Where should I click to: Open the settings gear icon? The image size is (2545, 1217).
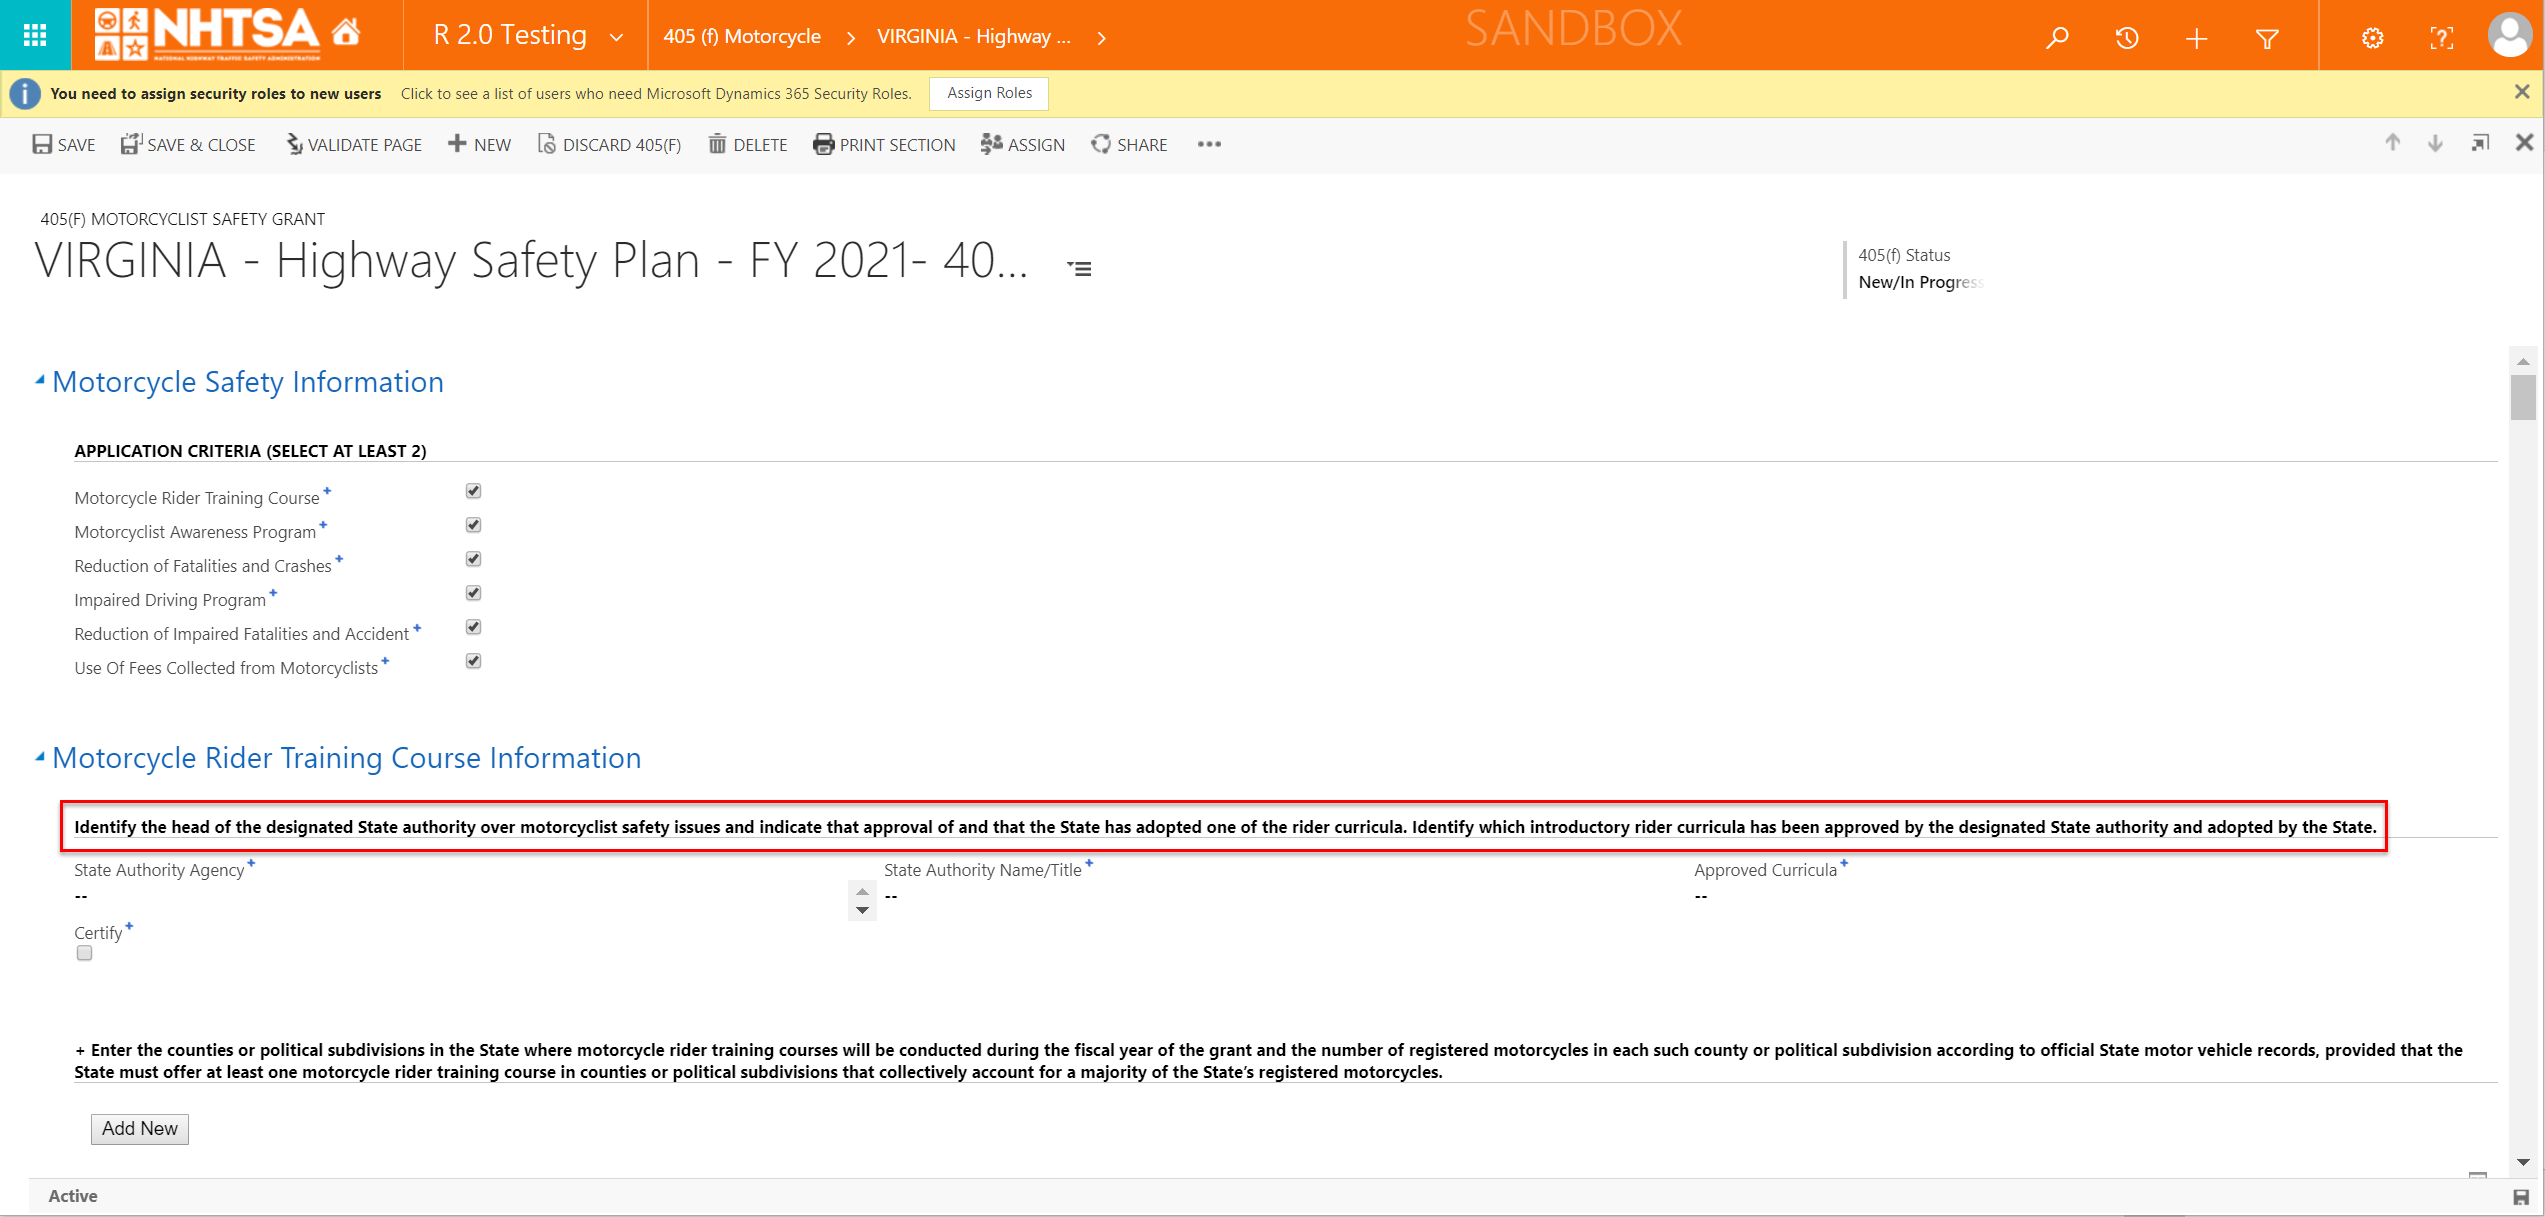[2372, 38]
